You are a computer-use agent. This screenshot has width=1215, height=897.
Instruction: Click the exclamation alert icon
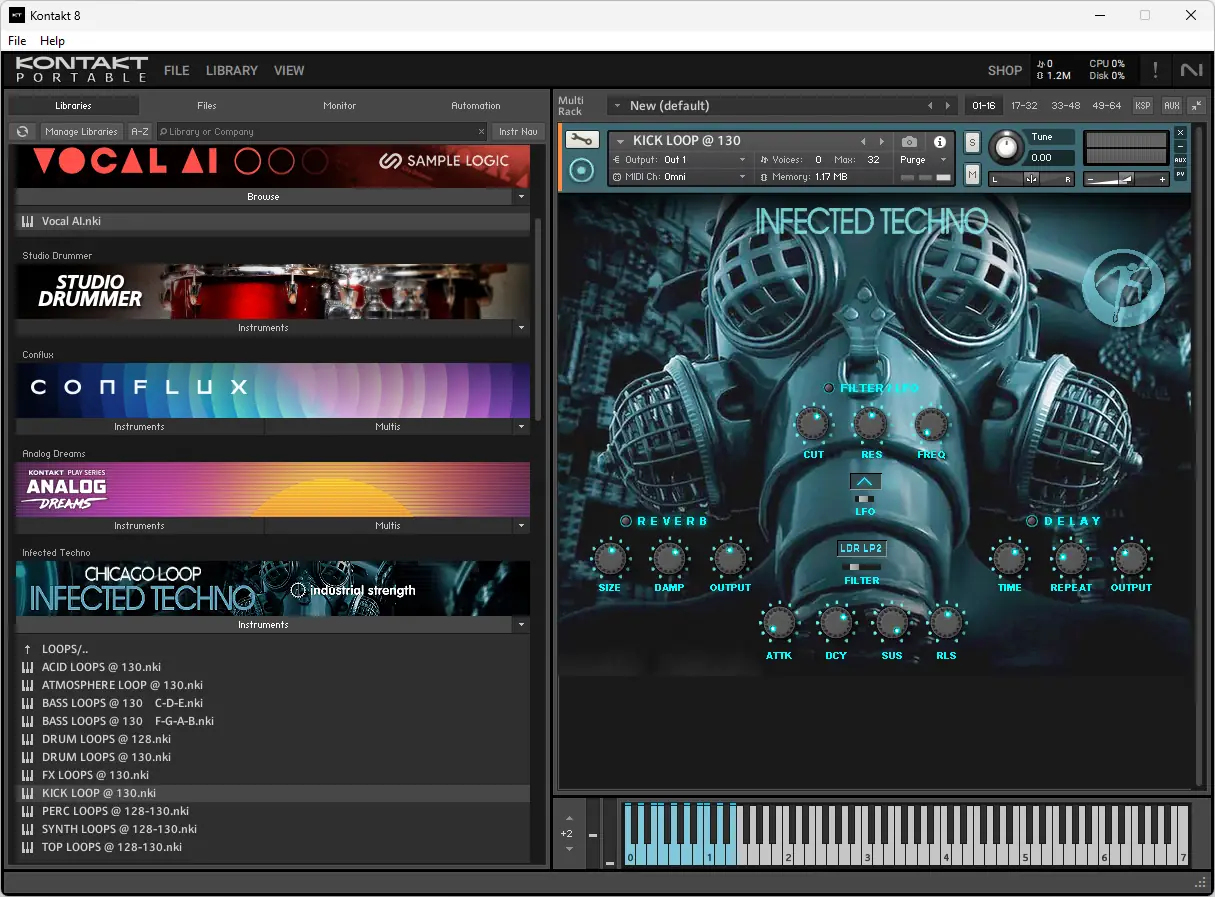point(1155,70)
